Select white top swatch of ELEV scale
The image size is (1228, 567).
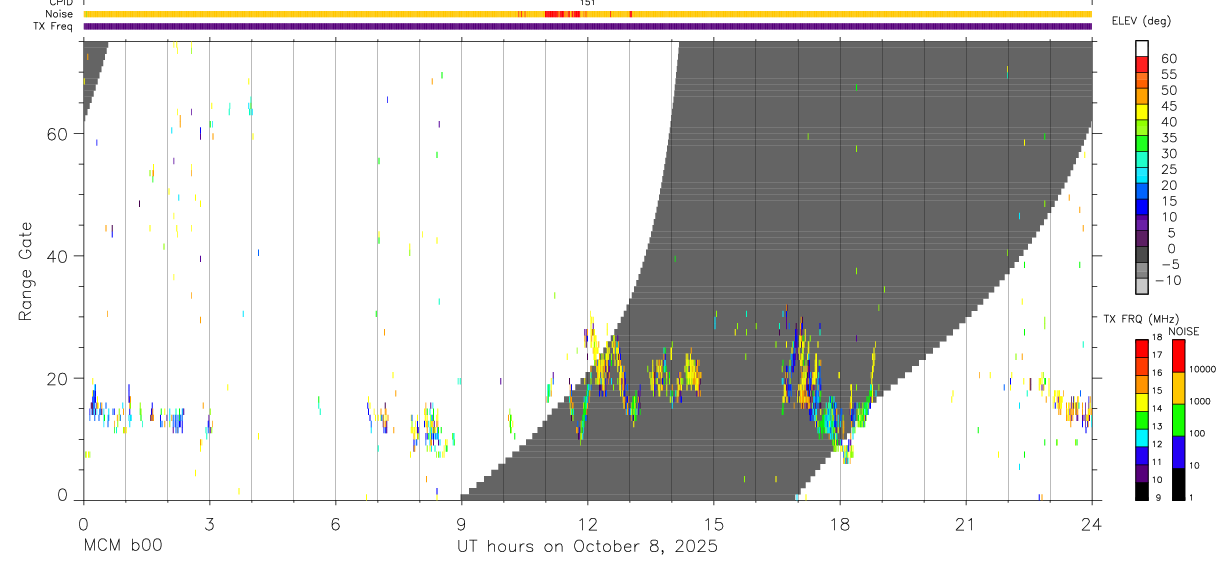click(1142, 48)
